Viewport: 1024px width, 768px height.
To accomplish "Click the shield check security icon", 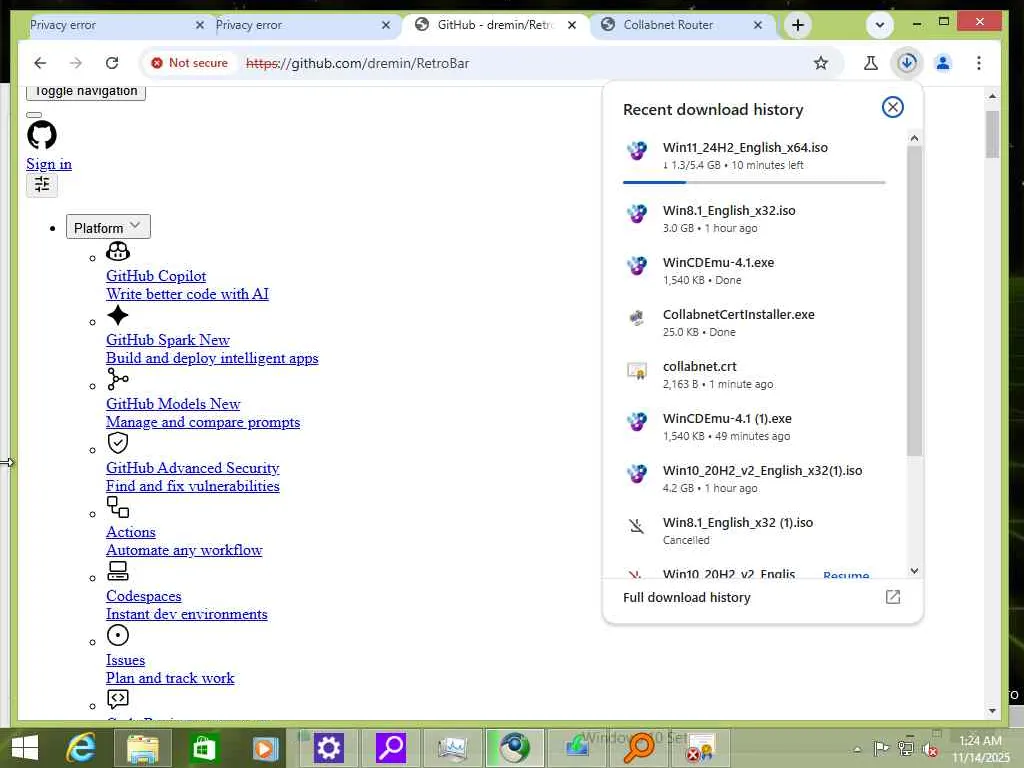I will pos(118,443).
